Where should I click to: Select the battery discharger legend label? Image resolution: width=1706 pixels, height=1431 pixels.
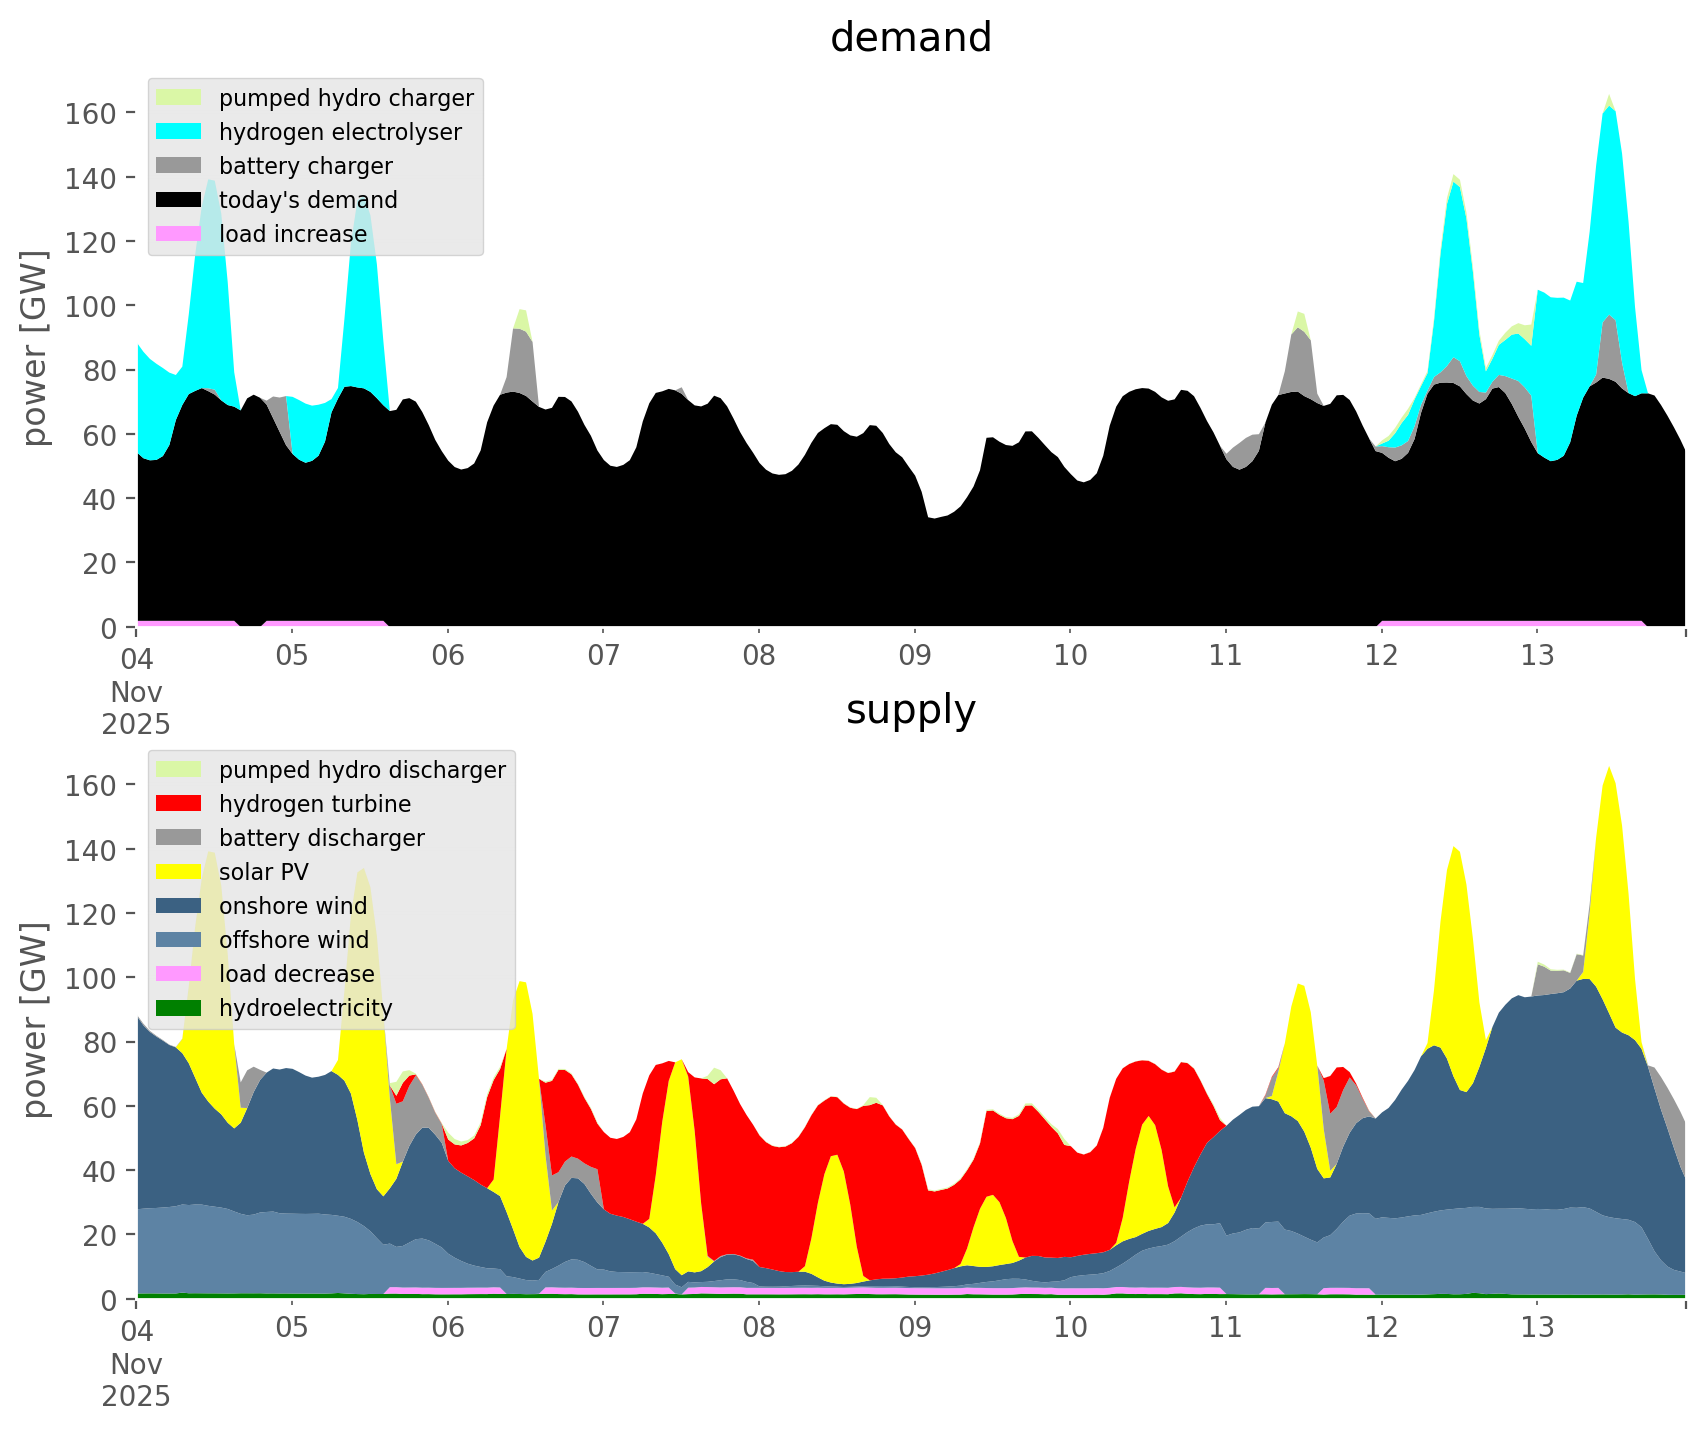[321, 838]
